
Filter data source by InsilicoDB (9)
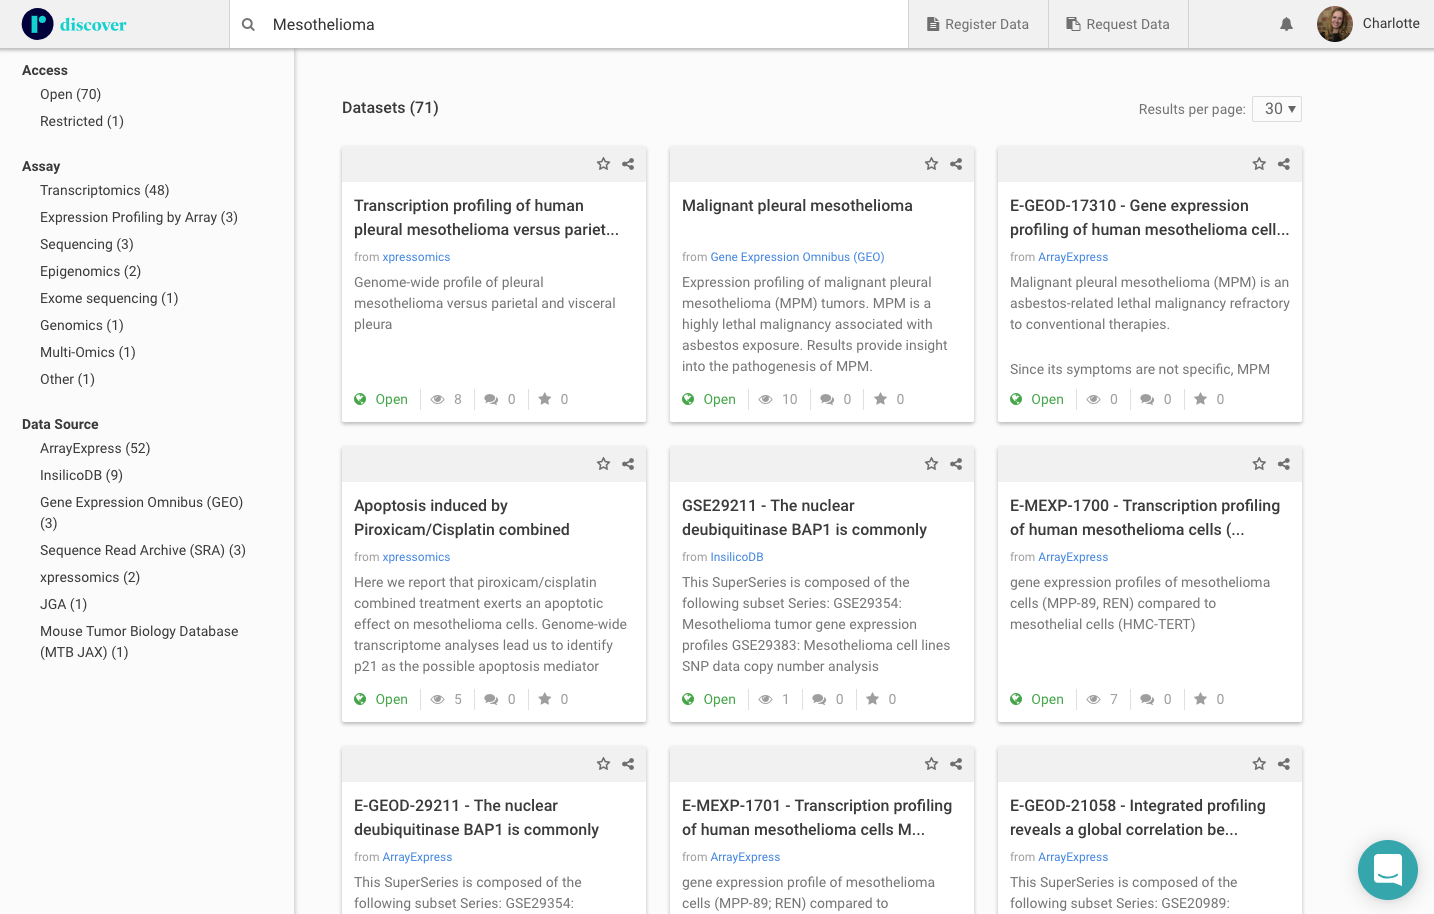point(82,475)
